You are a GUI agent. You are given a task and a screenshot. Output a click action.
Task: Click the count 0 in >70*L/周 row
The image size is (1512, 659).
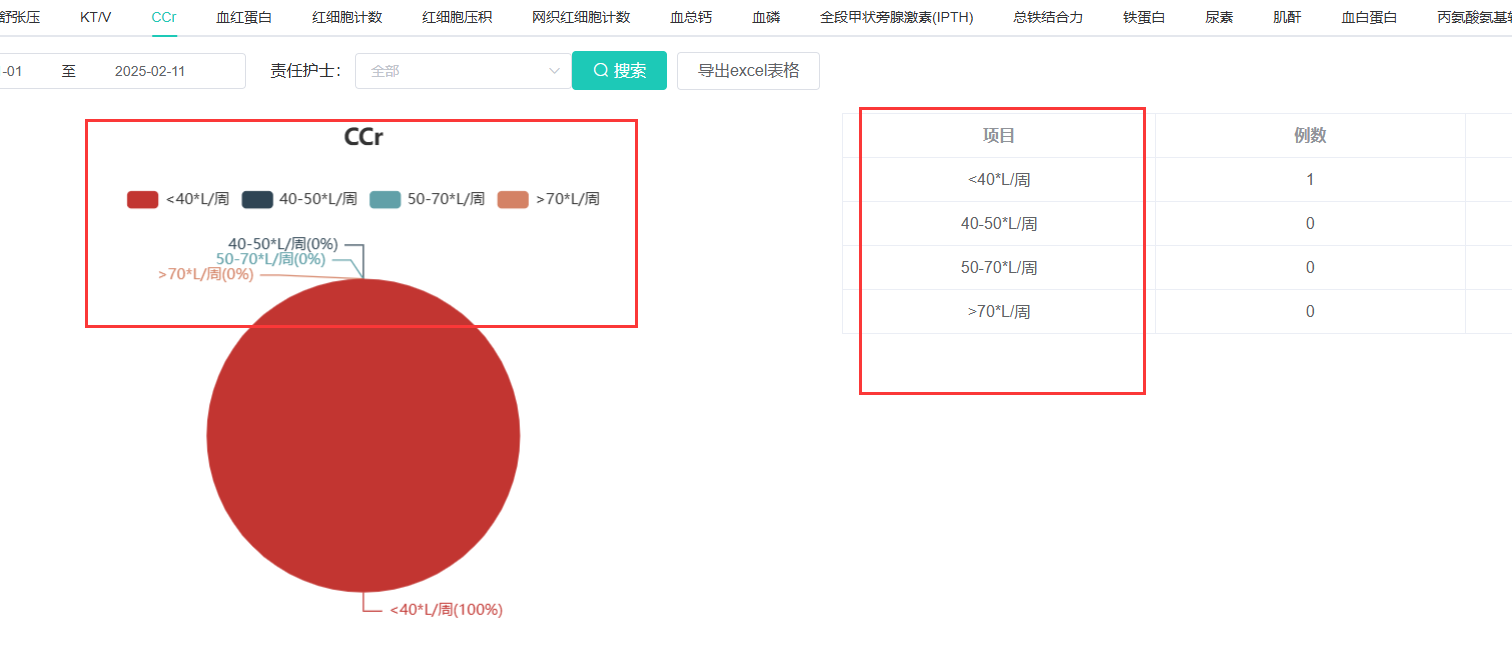pos(1310,312)
